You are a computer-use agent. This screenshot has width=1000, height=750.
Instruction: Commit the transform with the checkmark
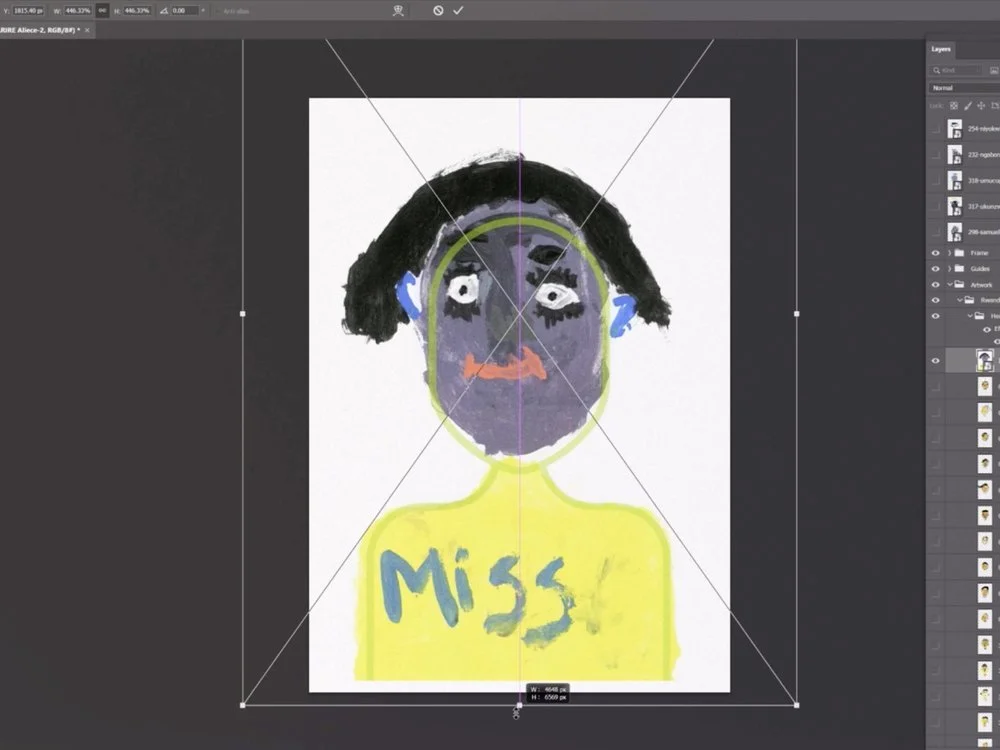458,10
